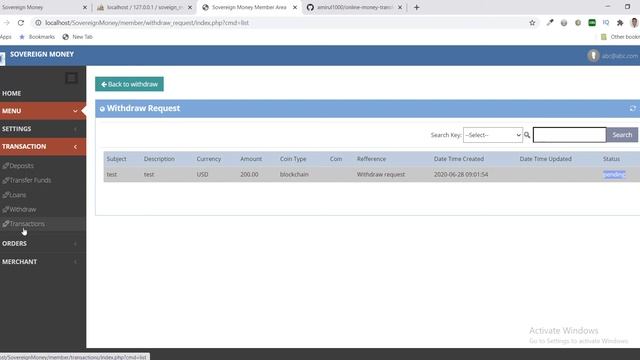640x360 pixels.
Task: Open Transactions page in sidebar
Action: click(27, 224)
